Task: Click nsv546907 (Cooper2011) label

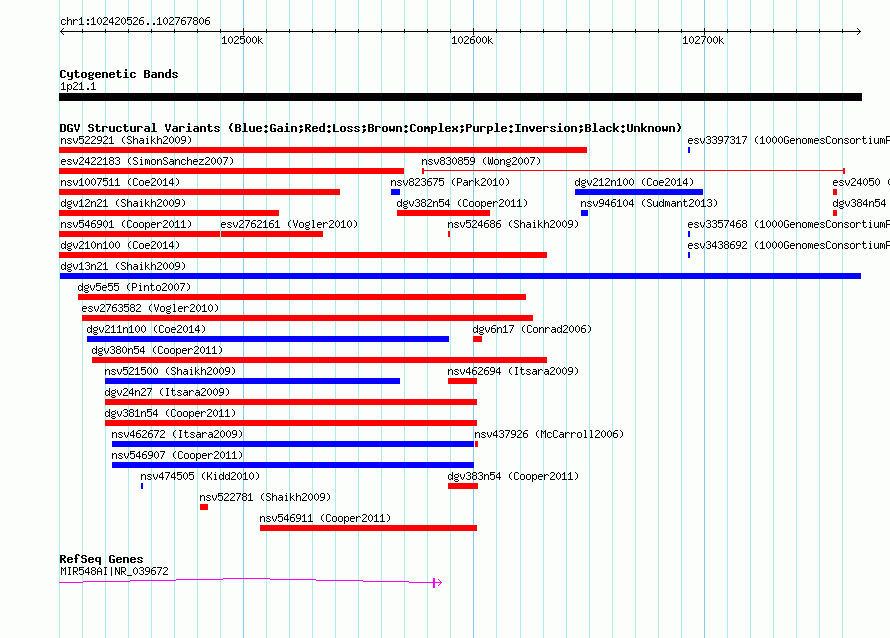Action: 177,455
